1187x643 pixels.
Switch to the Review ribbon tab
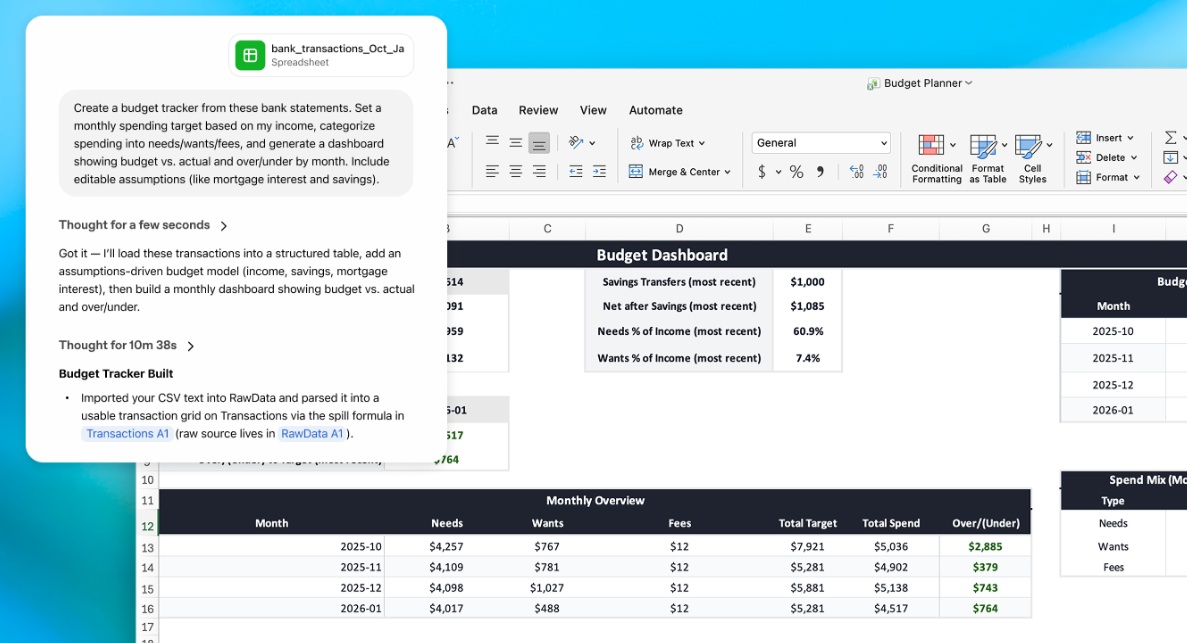point(537,110)
